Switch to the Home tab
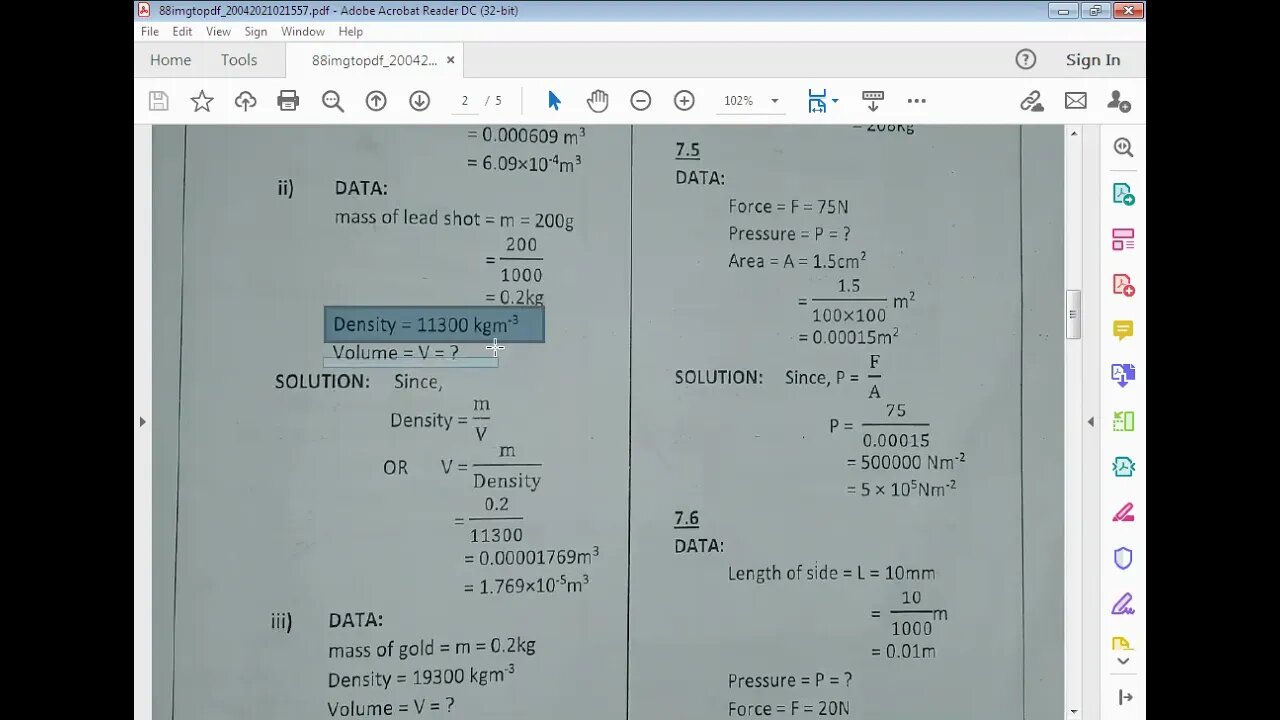 point(170,60)
